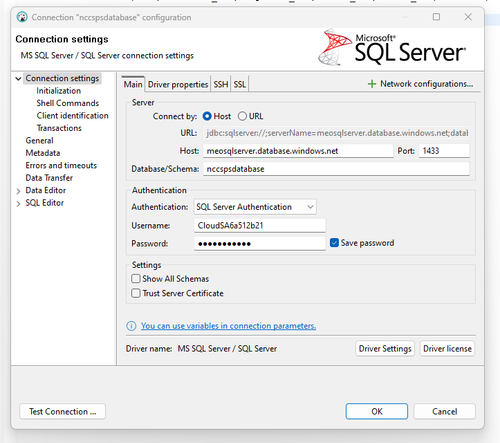This screenshot has width=500, height=443.
Task: Click the Driver license button
Action: coord(447,349)
